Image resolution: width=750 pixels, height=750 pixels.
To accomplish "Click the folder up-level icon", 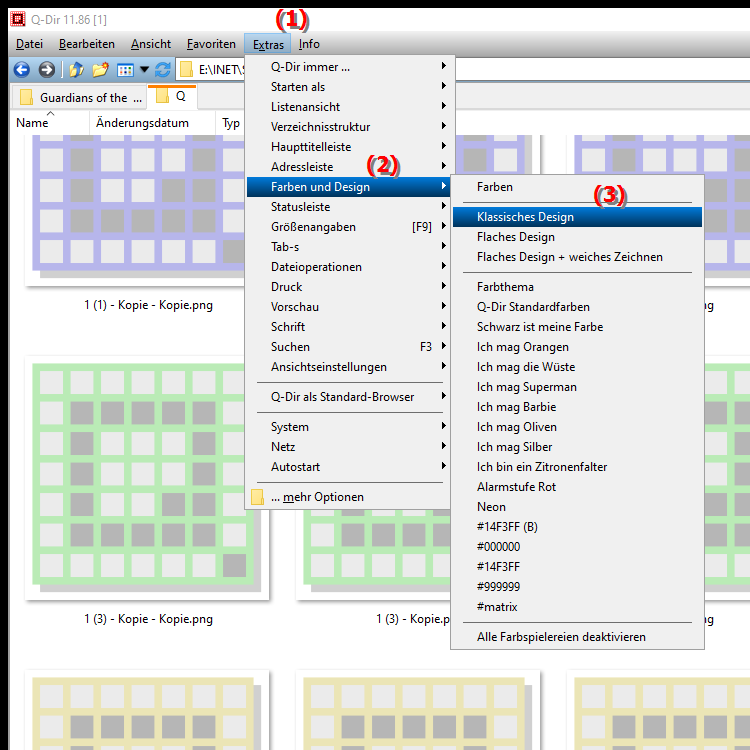I will (x=77, y=70).
